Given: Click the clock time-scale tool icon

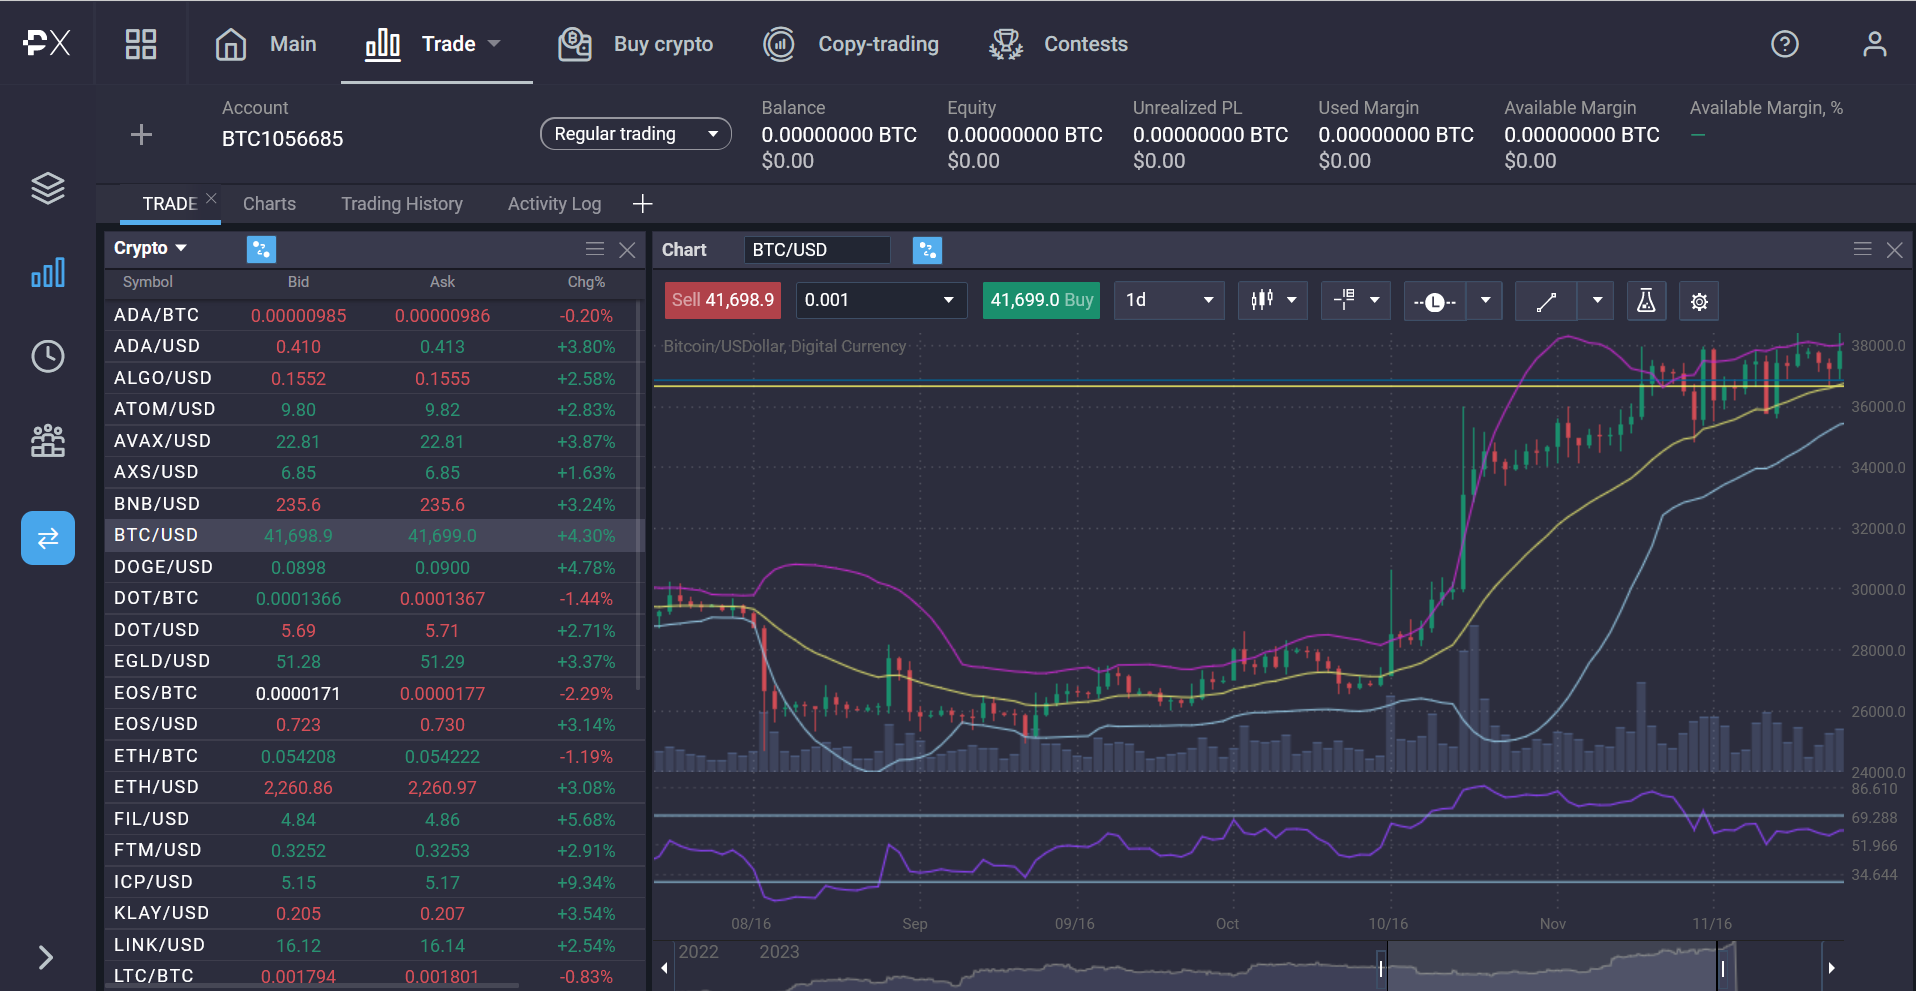Looking at the screenshot, I should pyautogui.click(x=1434, y=301).
